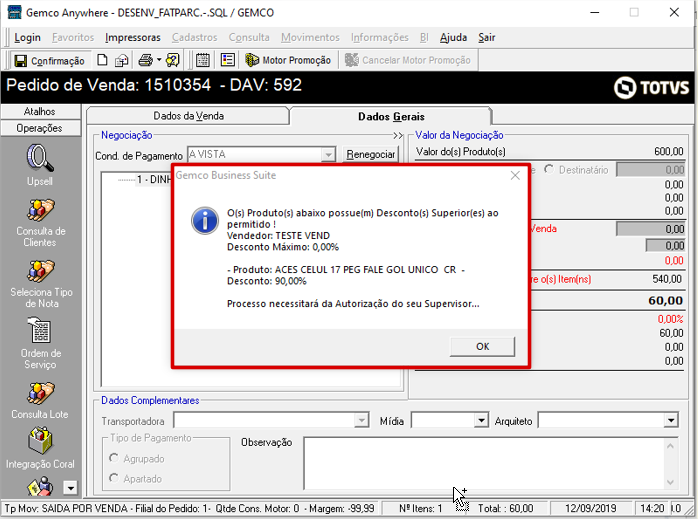Switch to Dados da Venda tab
698x519 pixels.
pyautogui.click(x=188, y=116)
